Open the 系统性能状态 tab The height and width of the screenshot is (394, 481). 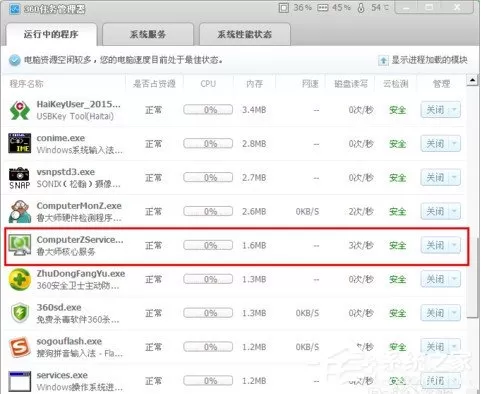tap(244, 34)
